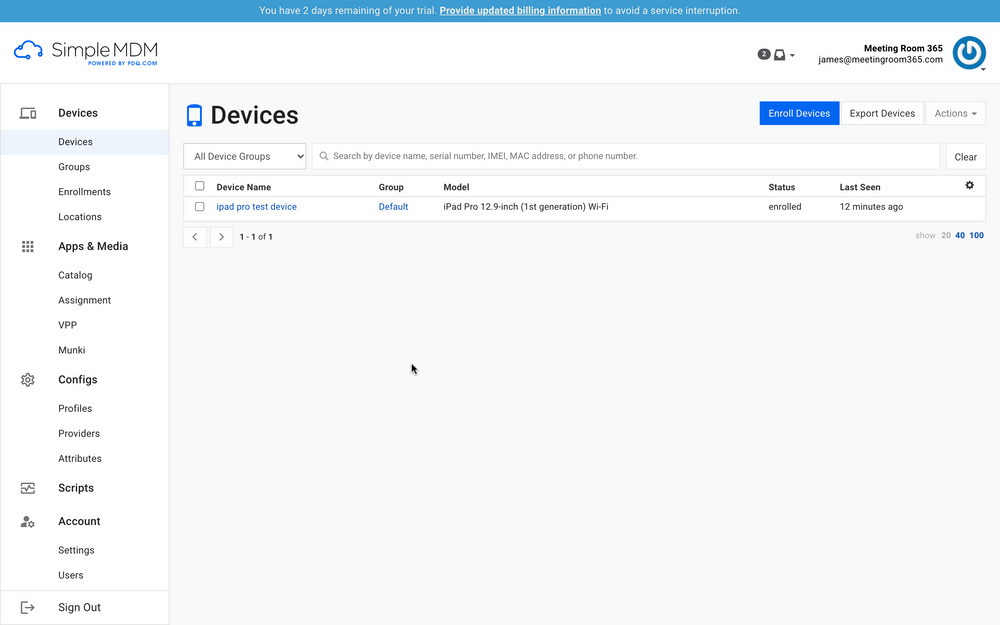Click the SimpleMDM cloud logo
The width and height of the screenshot is (1000, 625).
pyautogui.click(x=27, y=51)
